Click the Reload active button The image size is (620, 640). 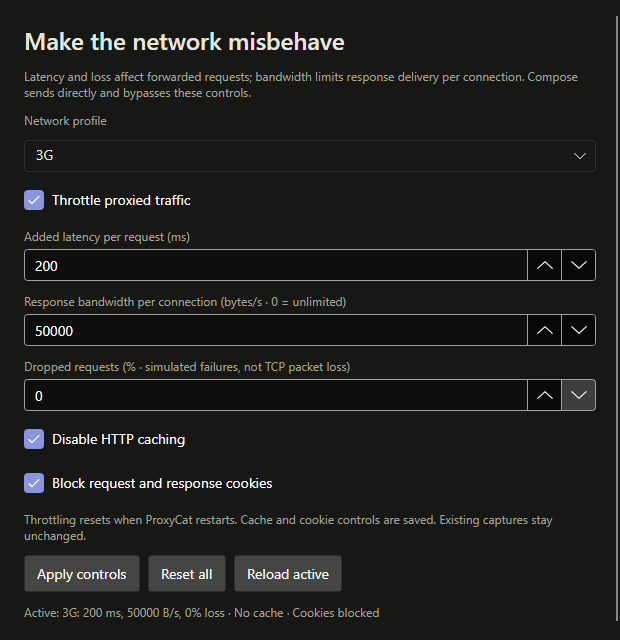point(288,574)
